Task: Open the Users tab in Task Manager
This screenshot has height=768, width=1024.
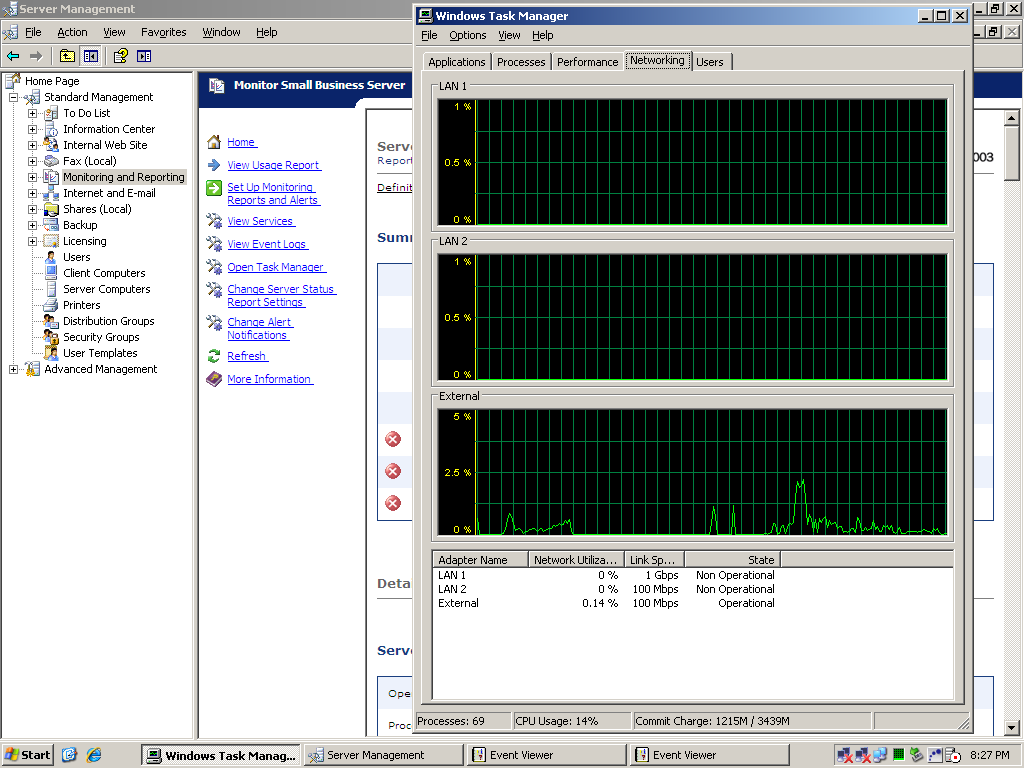Action: pyautogui.click(x=710, y=62)
